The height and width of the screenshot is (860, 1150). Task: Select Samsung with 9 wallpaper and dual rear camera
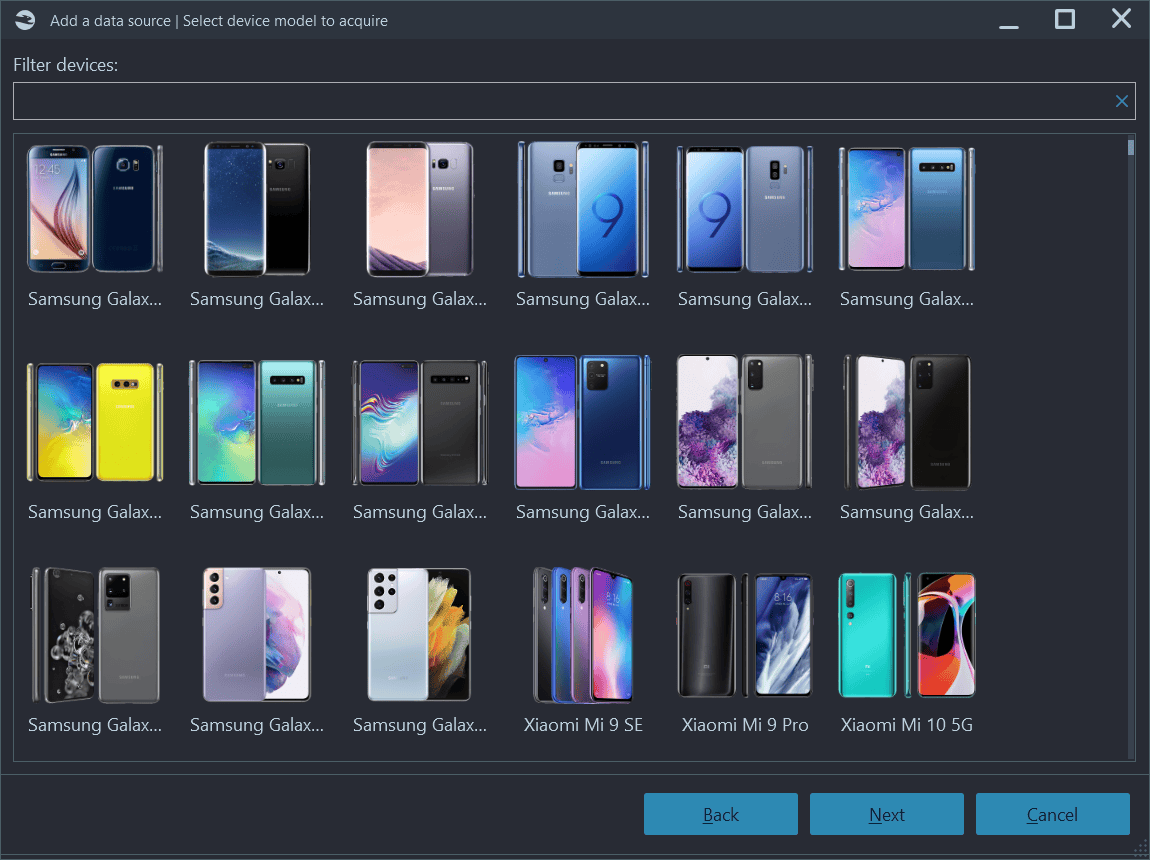click(744, 226)
